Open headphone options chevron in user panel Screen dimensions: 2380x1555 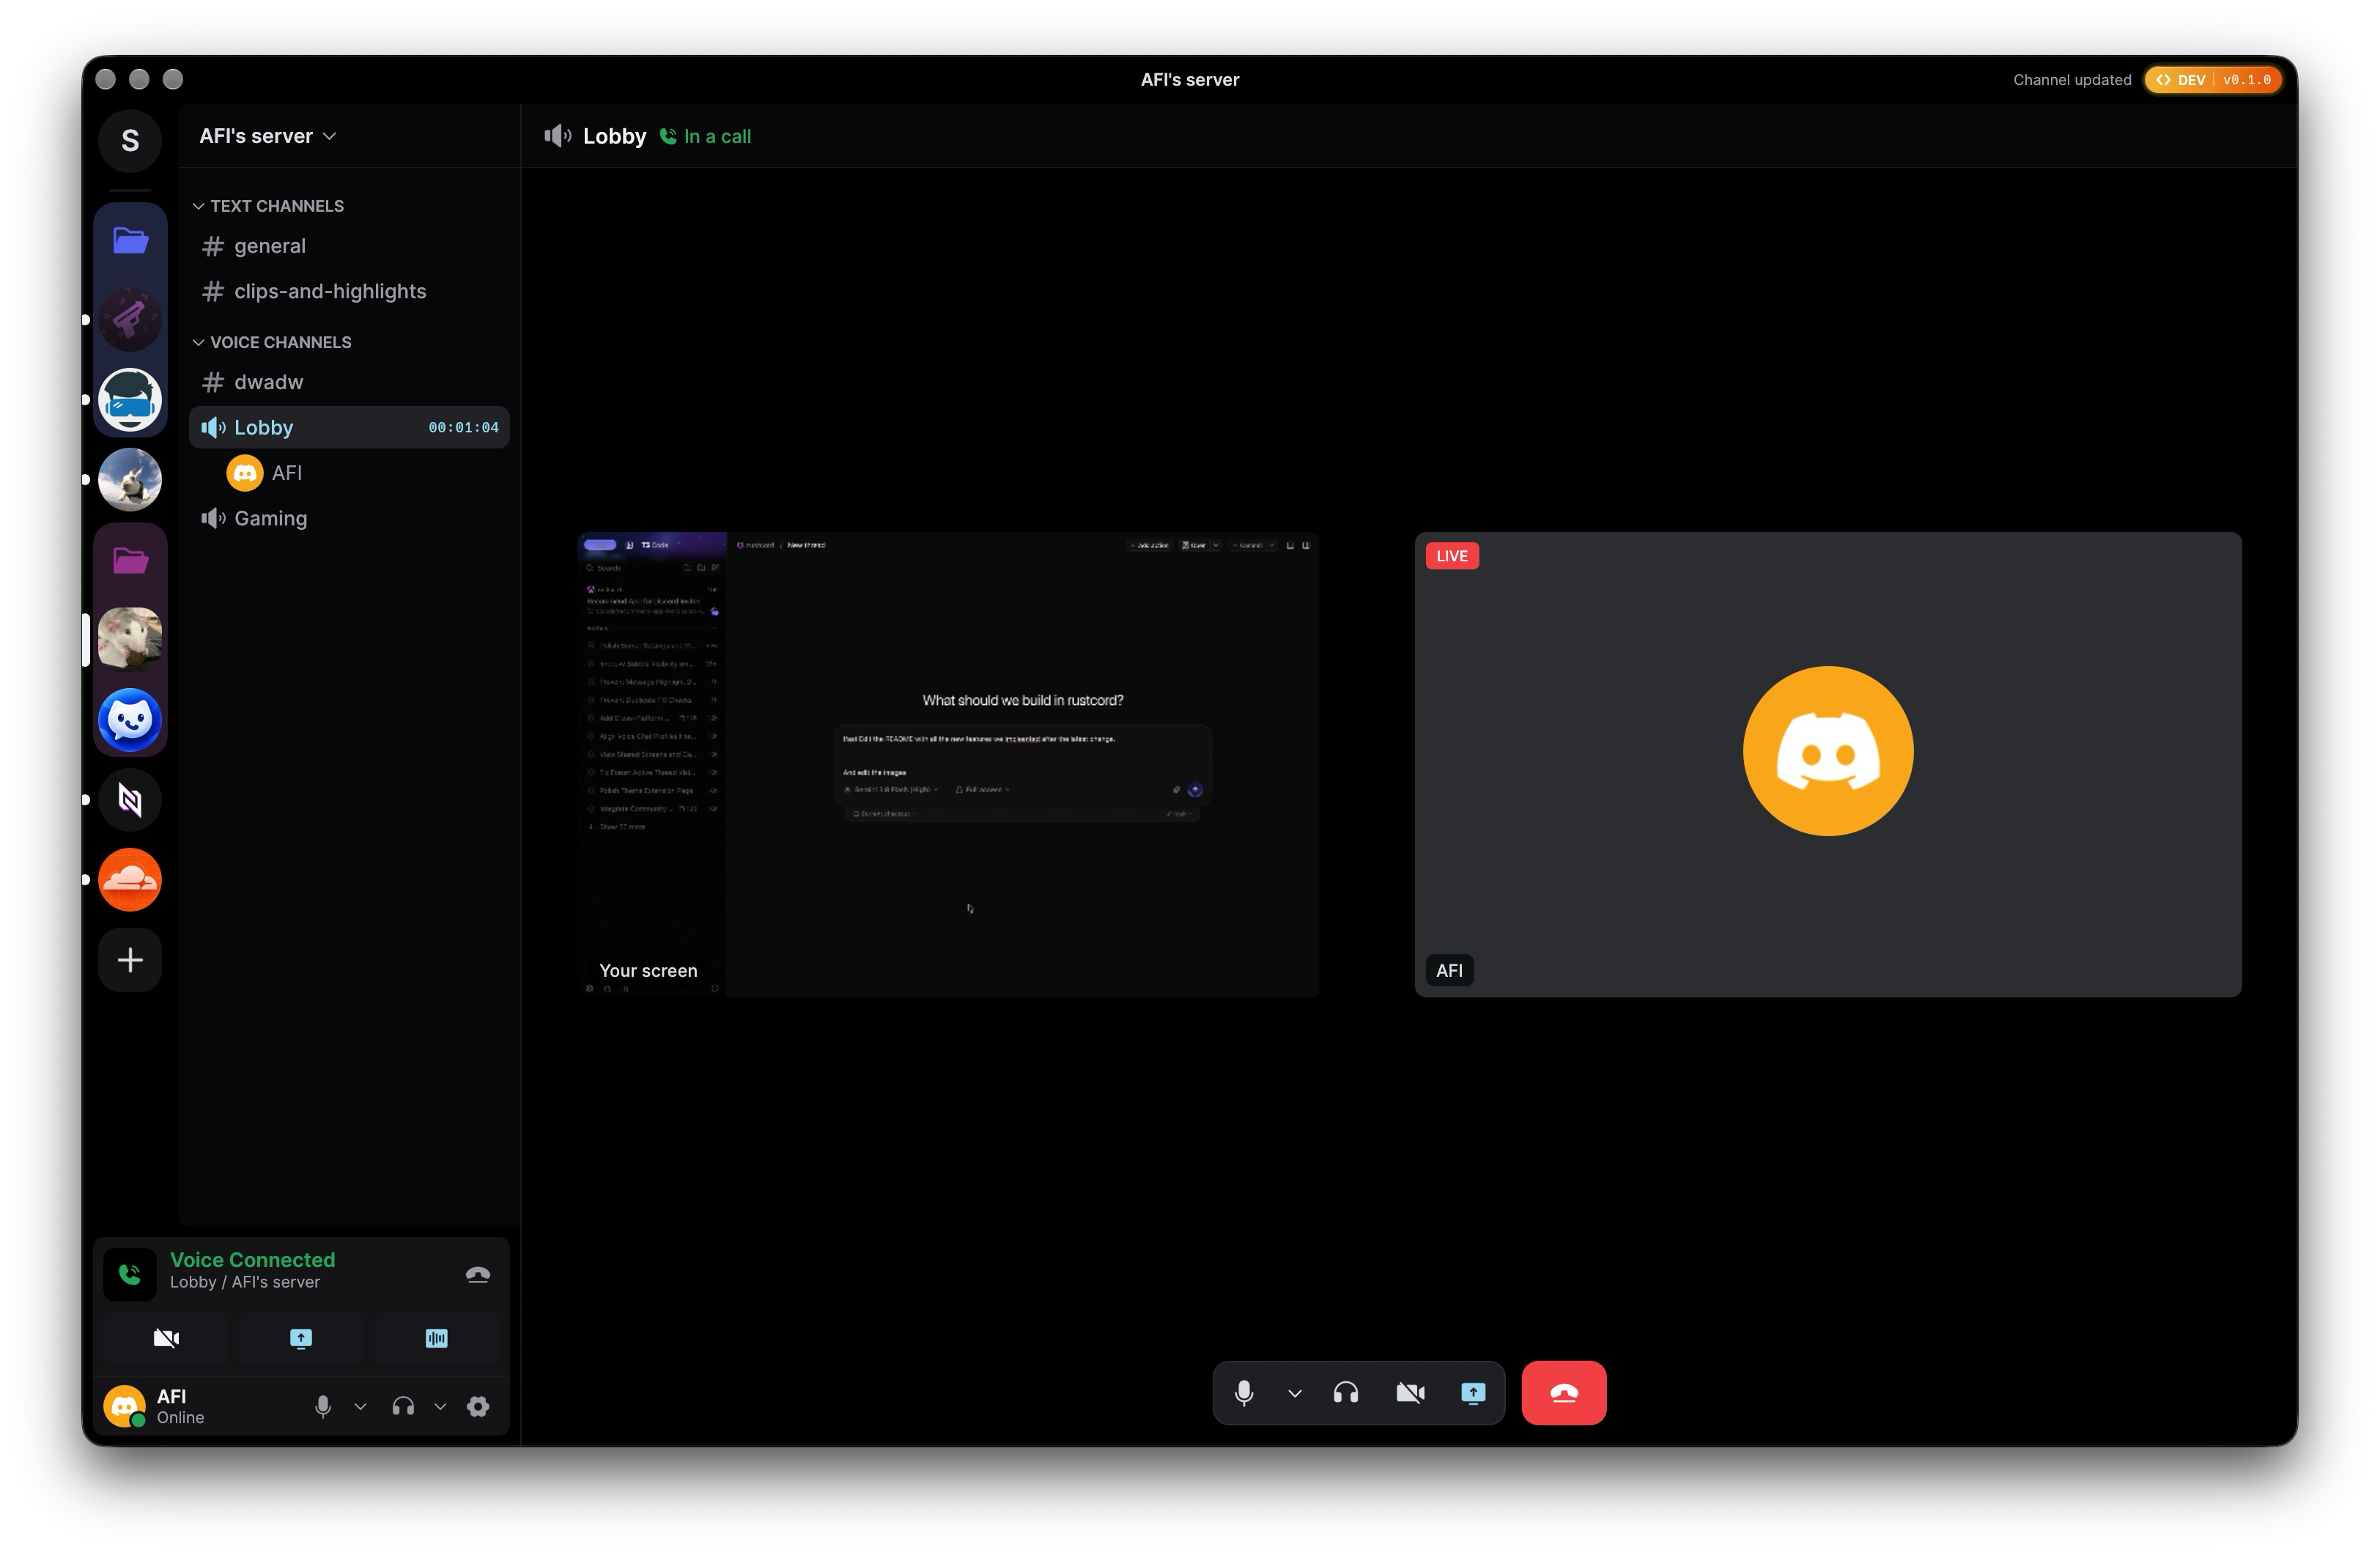pyautogui.click(x=440, y=1406)
